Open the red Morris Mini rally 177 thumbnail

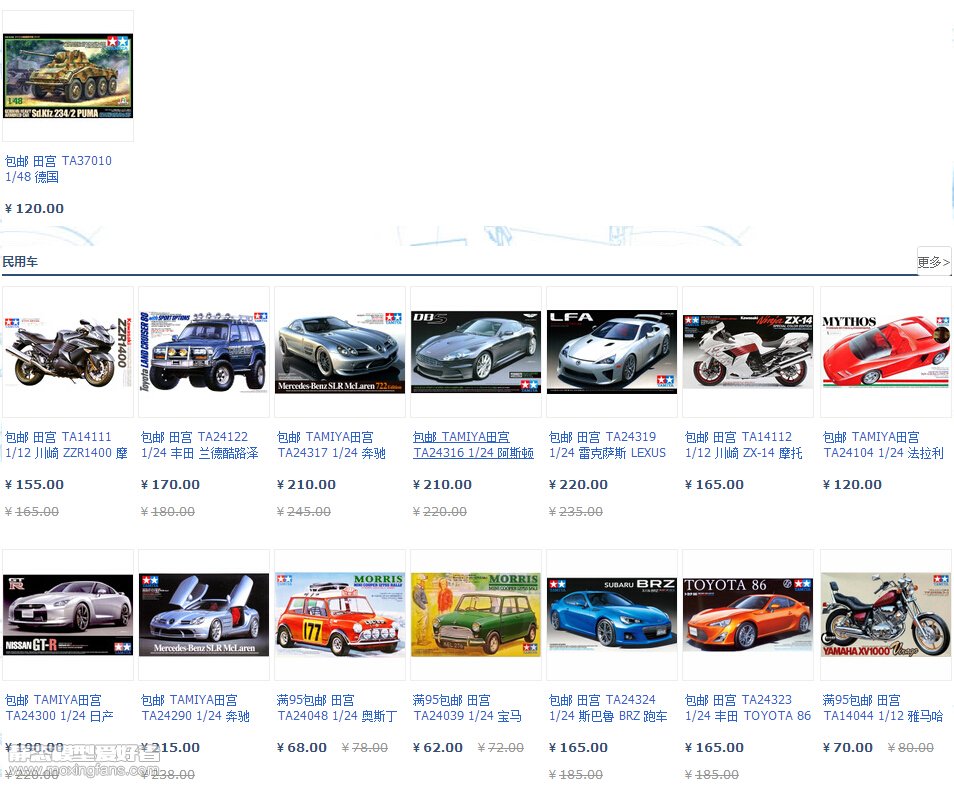coord(340,615)
